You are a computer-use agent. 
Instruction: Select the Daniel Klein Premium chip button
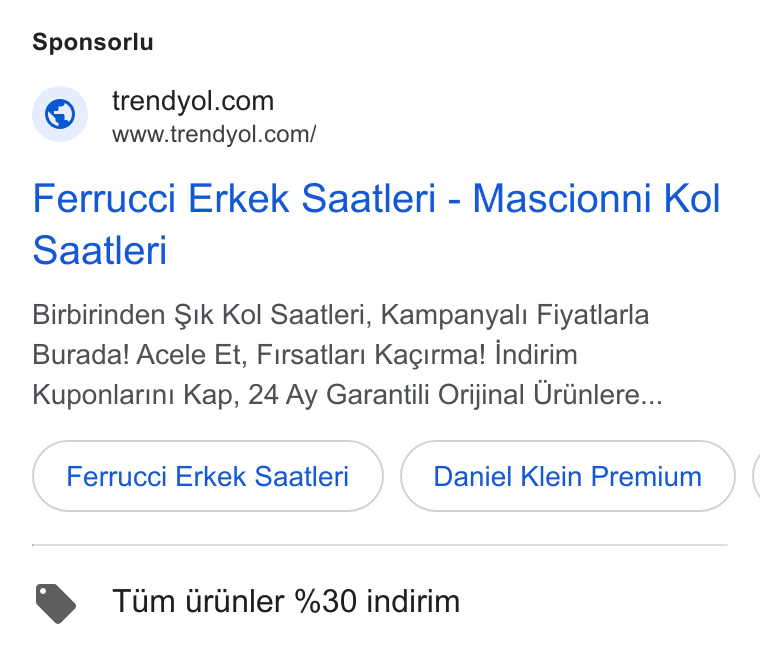pos(568,476)
